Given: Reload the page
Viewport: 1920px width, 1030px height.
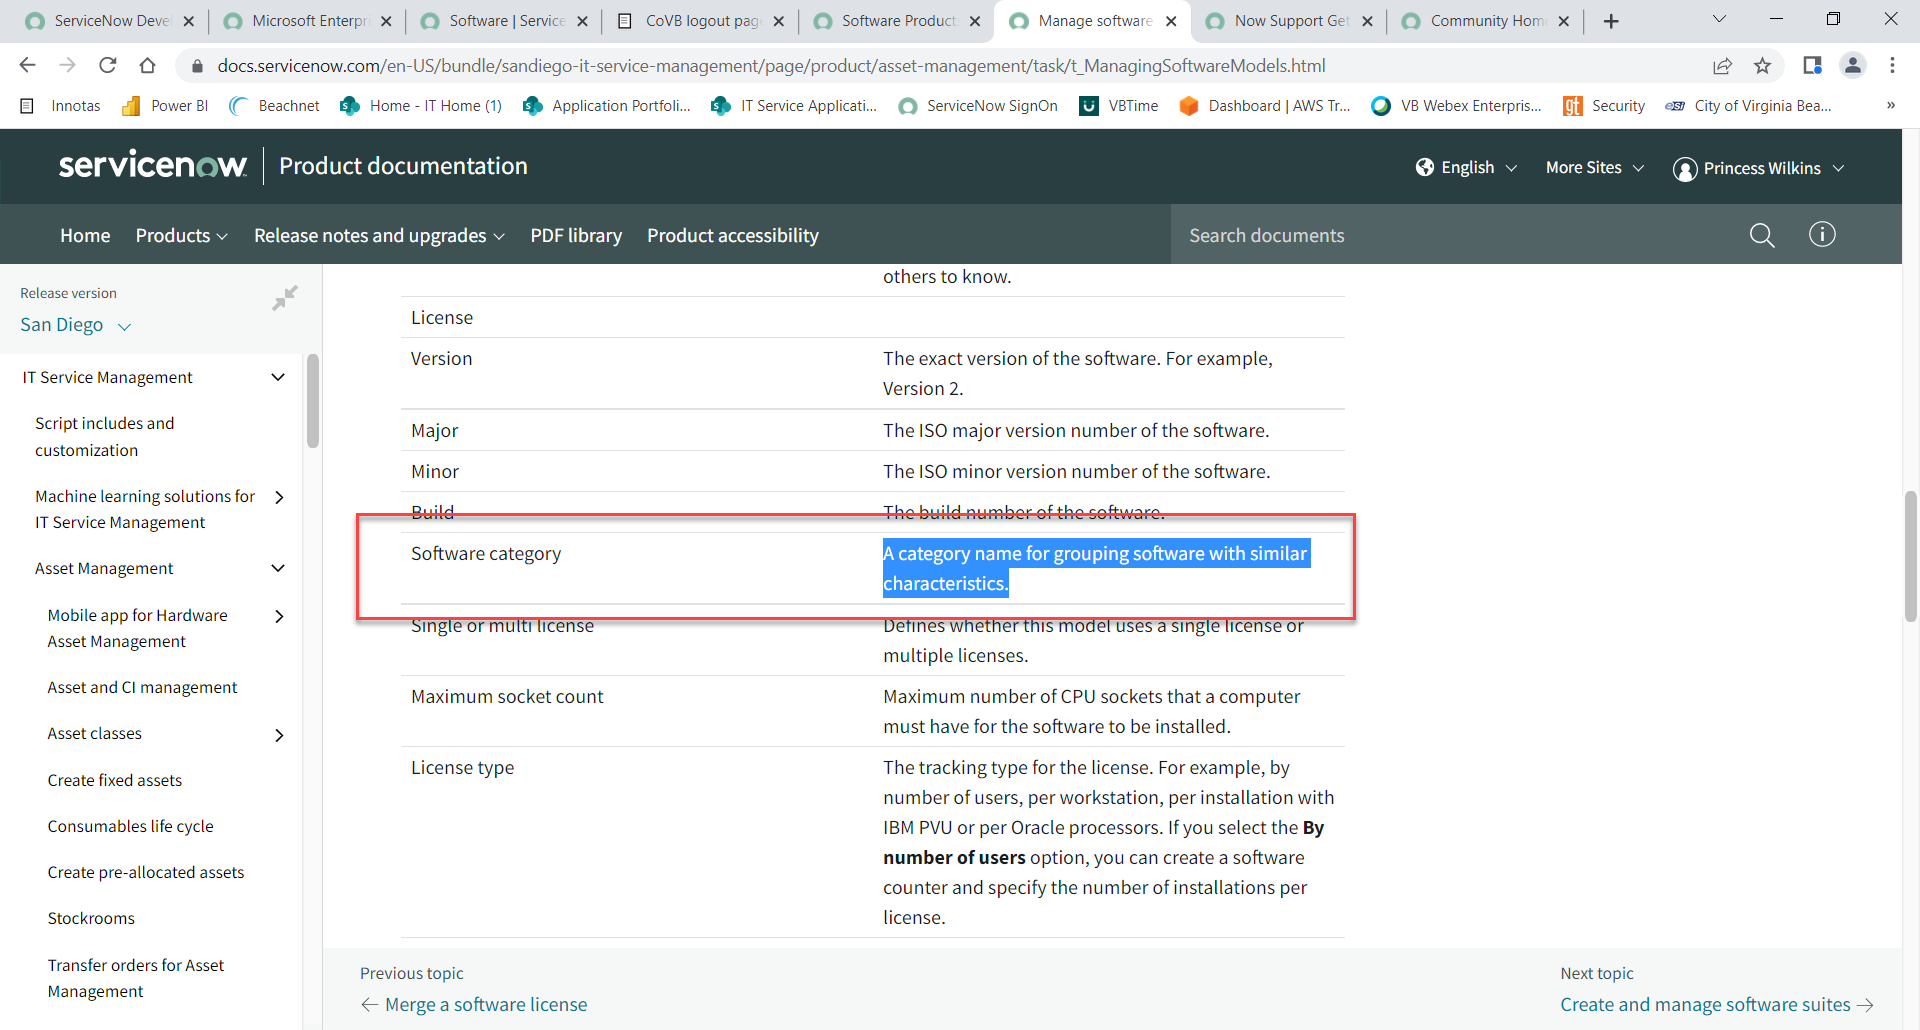Looking at the screenshot, I should coord(108,66).
